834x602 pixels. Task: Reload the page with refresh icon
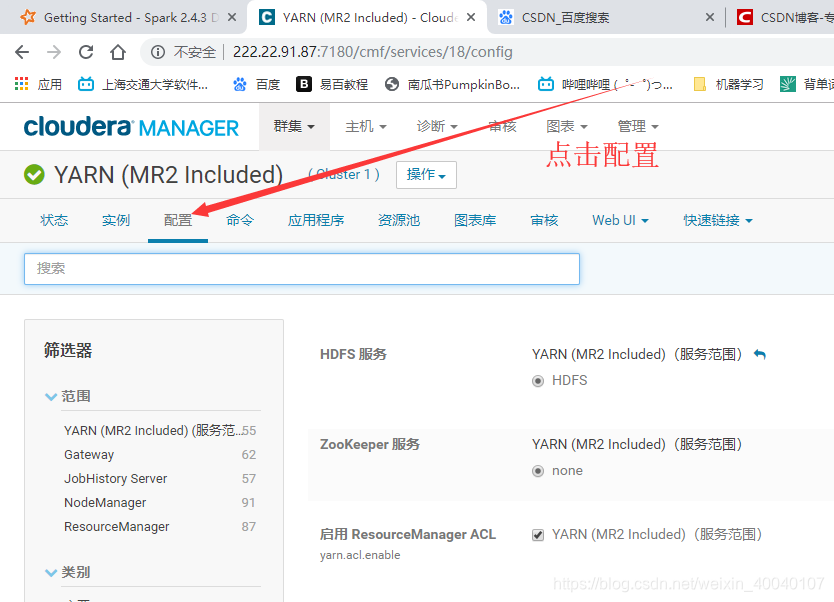point(86,52)
